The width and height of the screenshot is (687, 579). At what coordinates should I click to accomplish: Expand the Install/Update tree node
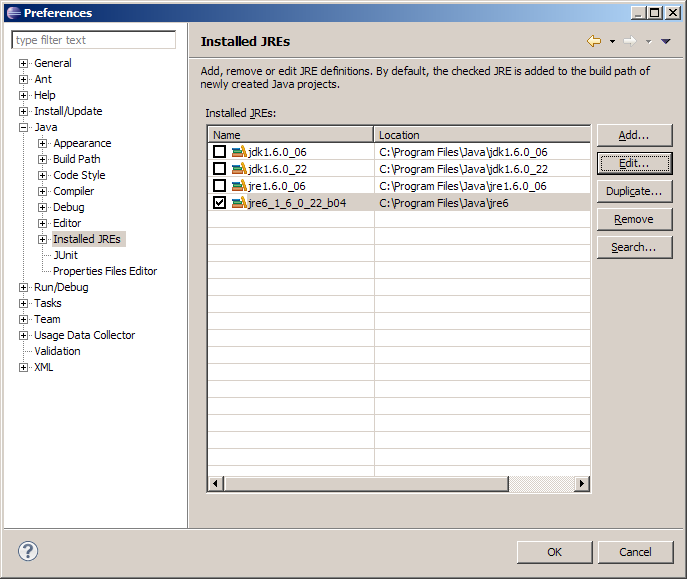coord(23,112)
